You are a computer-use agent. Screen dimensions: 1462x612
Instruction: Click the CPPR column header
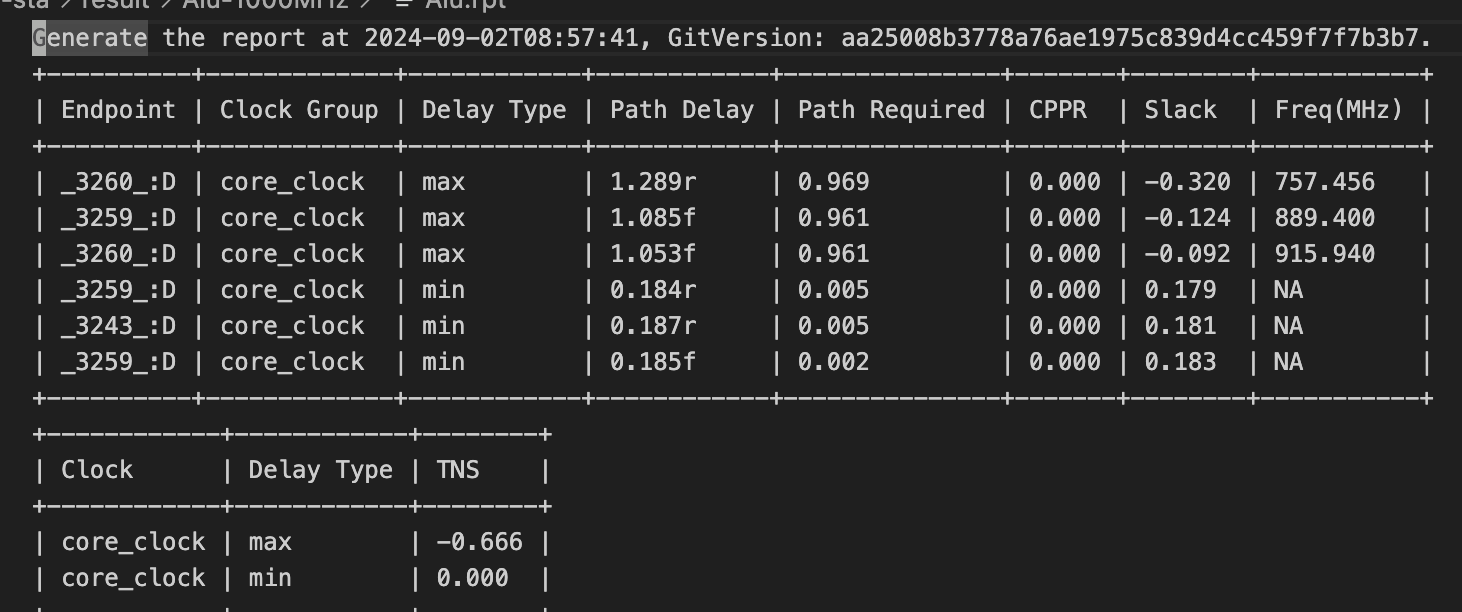click(x=1058, y=110)
